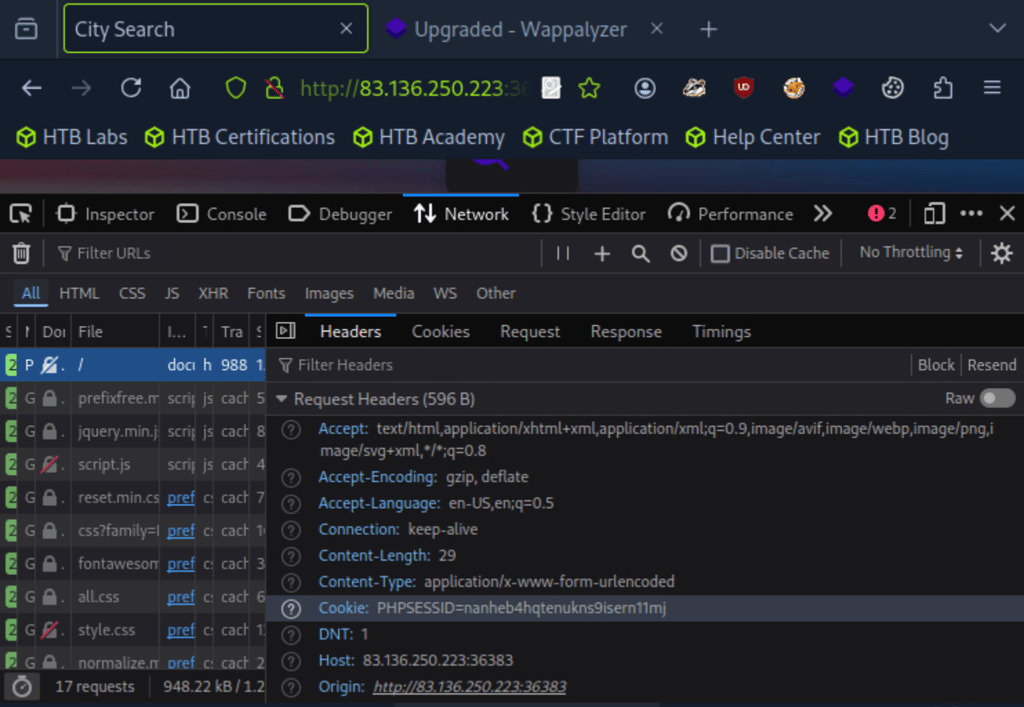The width and height of the screenshot is (1024, 707).
Task: Click the responsive design mode icon
Action: [934, 213]
